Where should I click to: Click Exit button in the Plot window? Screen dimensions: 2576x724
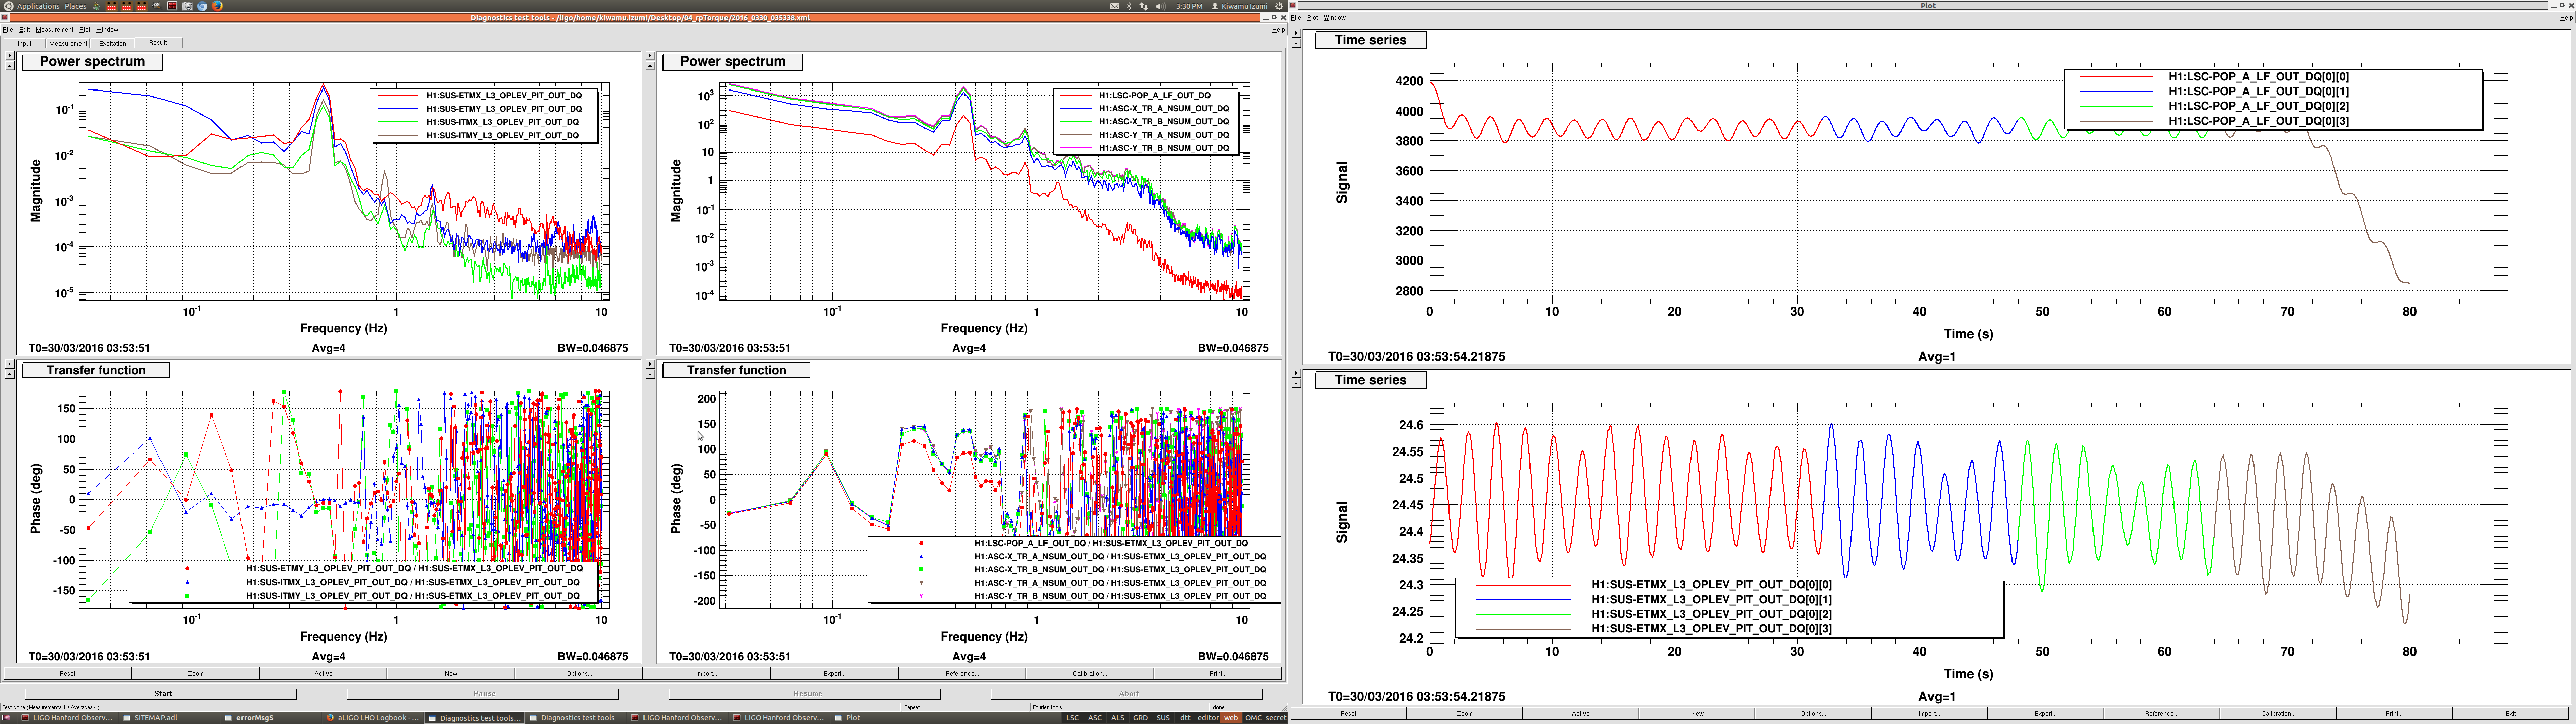(x=2510, y=713)
